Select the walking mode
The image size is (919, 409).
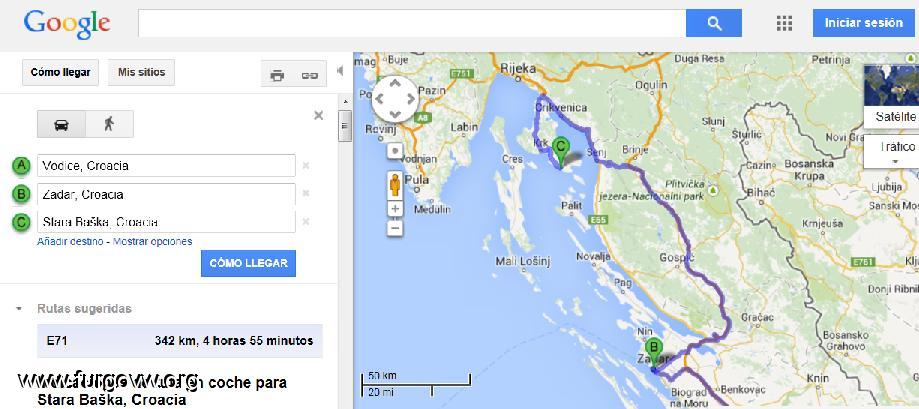pyautogui.click(x=110, y=124)
